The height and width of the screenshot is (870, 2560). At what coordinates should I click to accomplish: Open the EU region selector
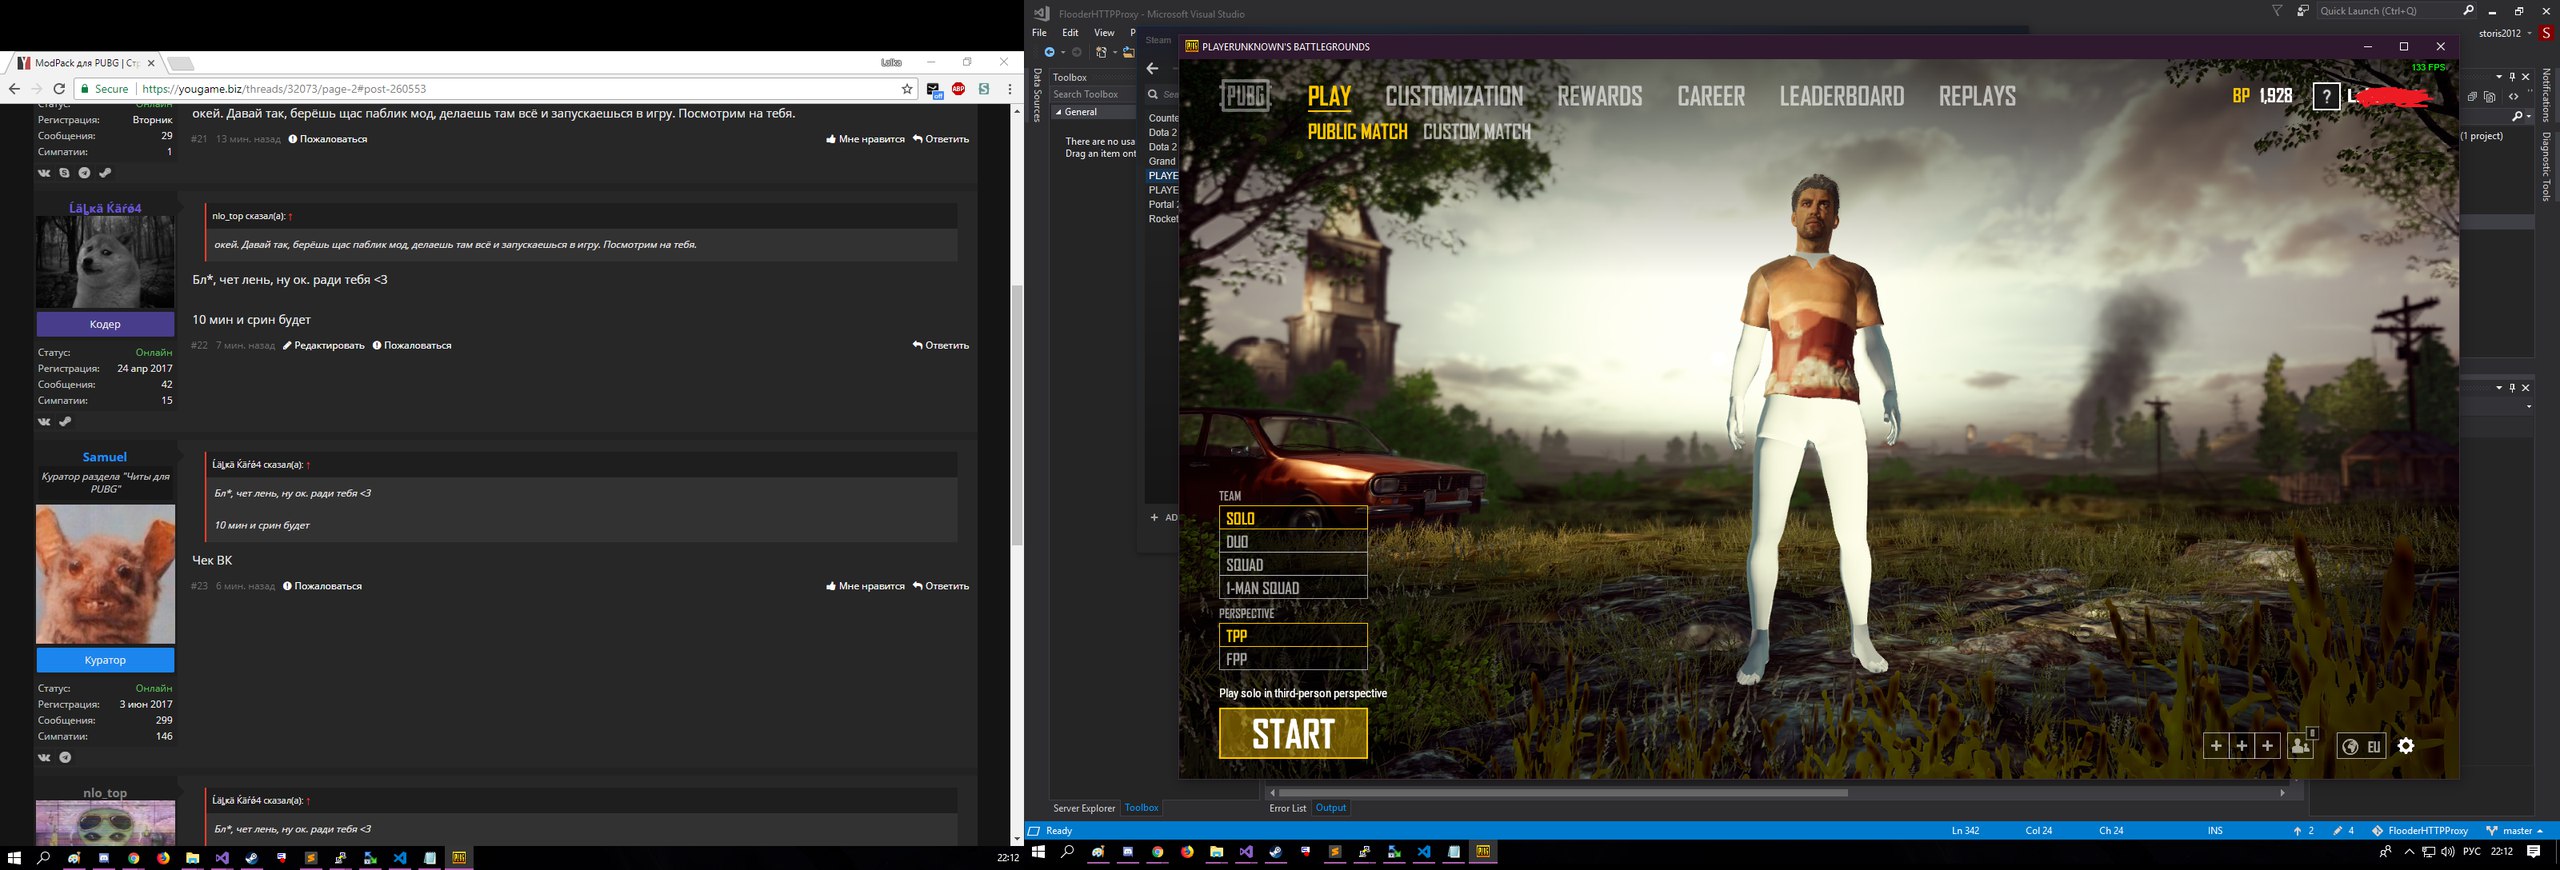click(x=2361, y=746)
